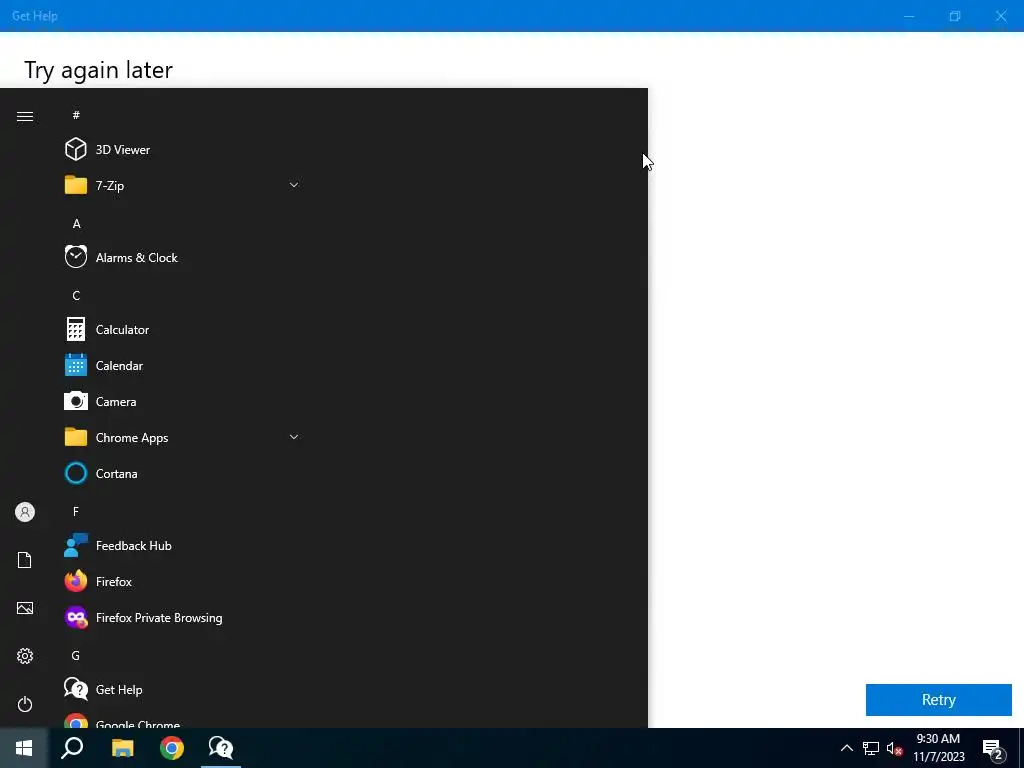Open the Chrome Apps folder entry
The width and height of the screenshot is (1024, 768).
183,438
